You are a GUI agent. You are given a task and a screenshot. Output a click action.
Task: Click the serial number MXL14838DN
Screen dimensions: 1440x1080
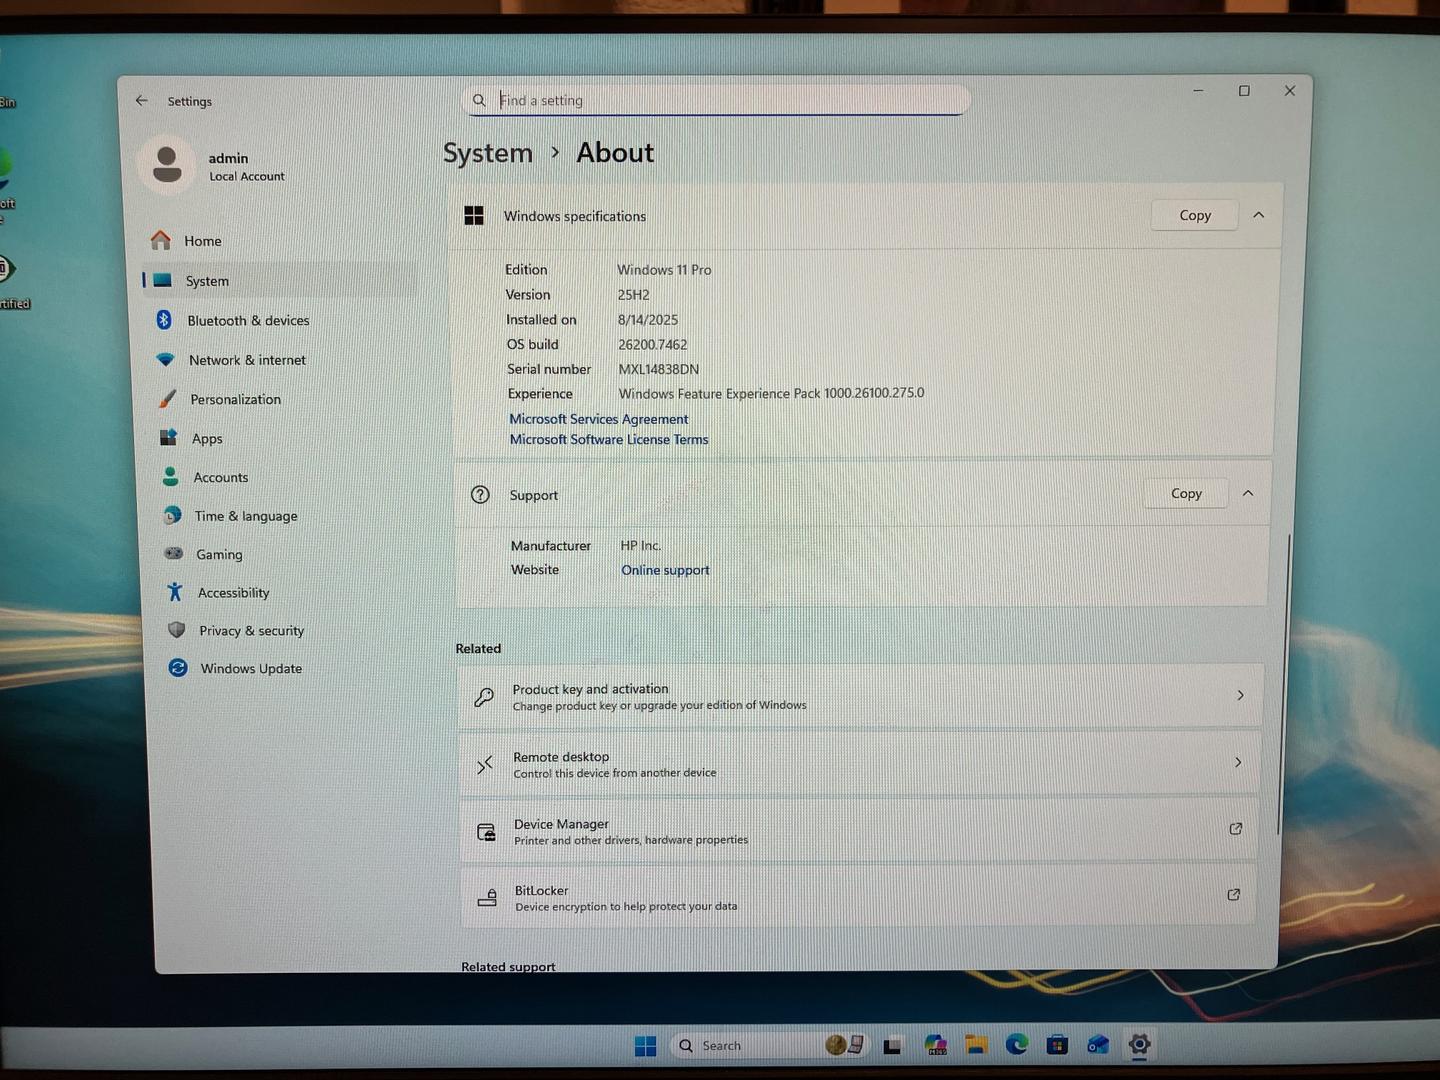tap(659, 369)
